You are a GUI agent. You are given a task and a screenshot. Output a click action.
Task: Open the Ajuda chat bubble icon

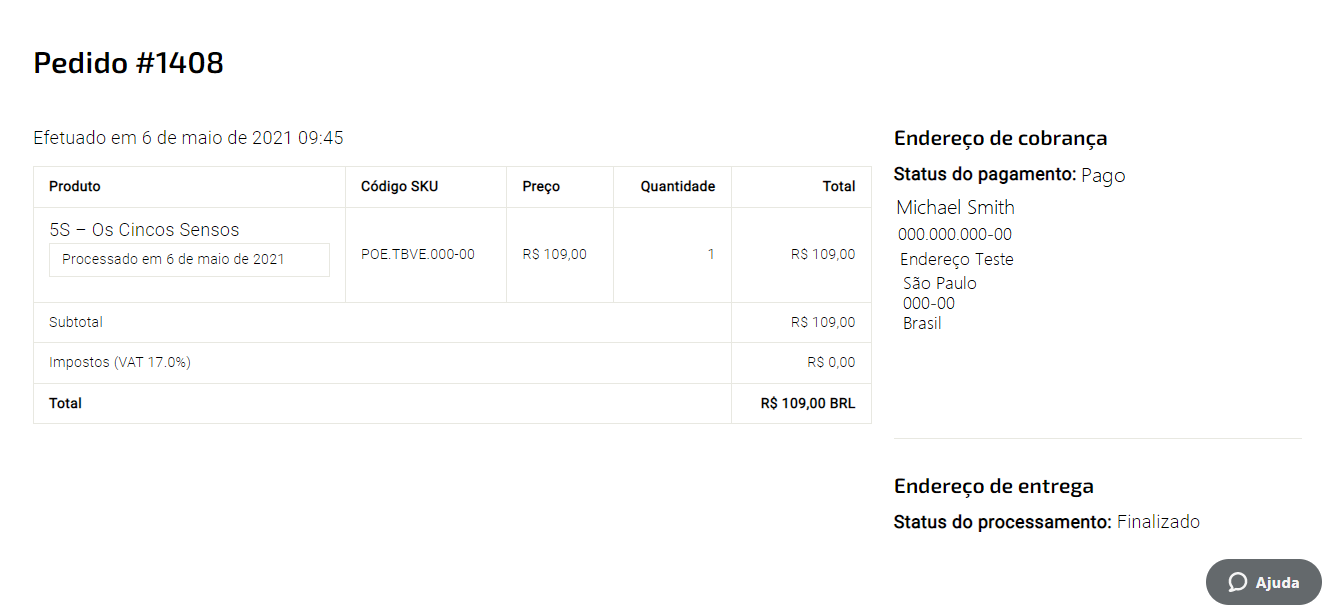[1238, 582]
